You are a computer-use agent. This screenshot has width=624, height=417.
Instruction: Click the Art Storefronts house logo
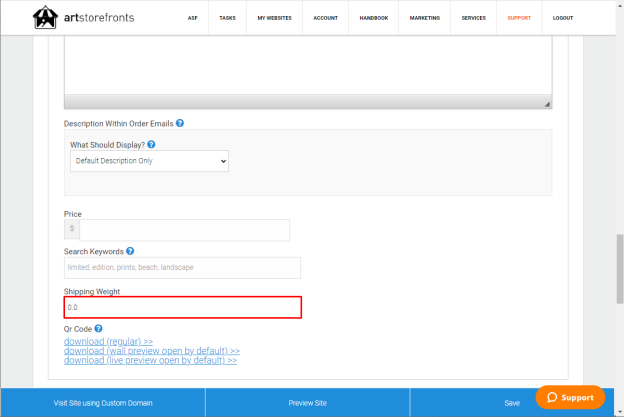point(45,17)
